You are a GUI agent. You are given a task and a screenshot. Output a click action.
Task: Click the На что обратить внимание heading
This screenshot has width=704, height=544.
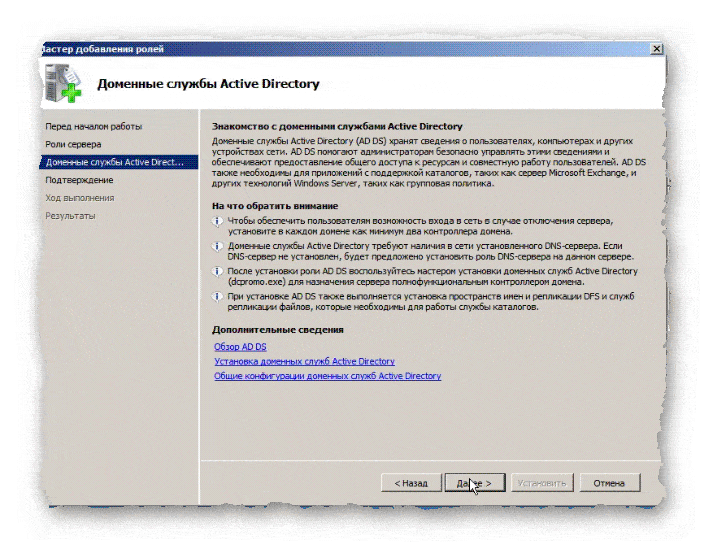pyautogui.click(x=275, y=206)
